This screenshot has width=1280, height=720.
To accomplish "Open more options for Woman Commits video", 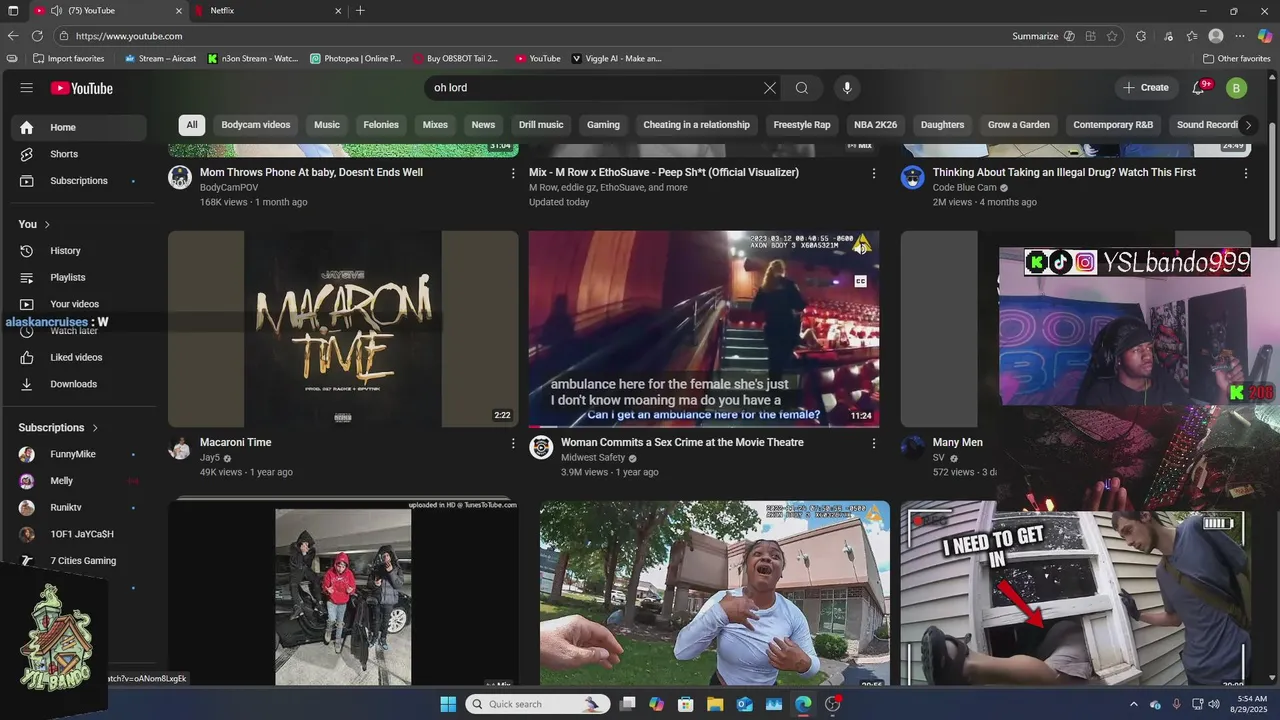I will (x=873, y=443).
